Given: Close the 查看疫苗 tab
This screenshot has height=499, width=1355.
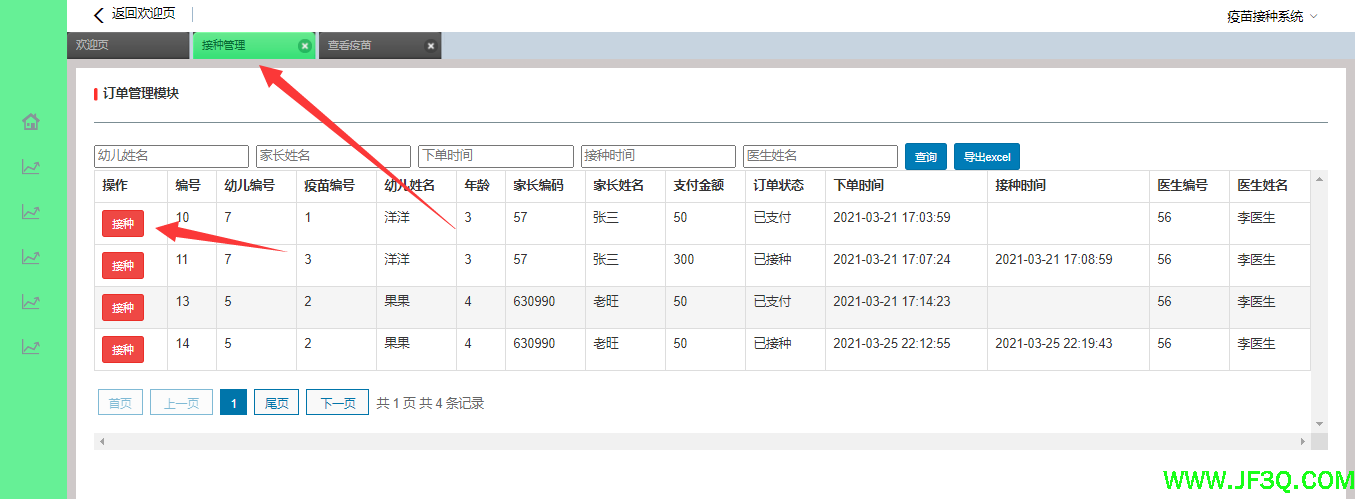Looking at the screenshot, I should point(431,46).
